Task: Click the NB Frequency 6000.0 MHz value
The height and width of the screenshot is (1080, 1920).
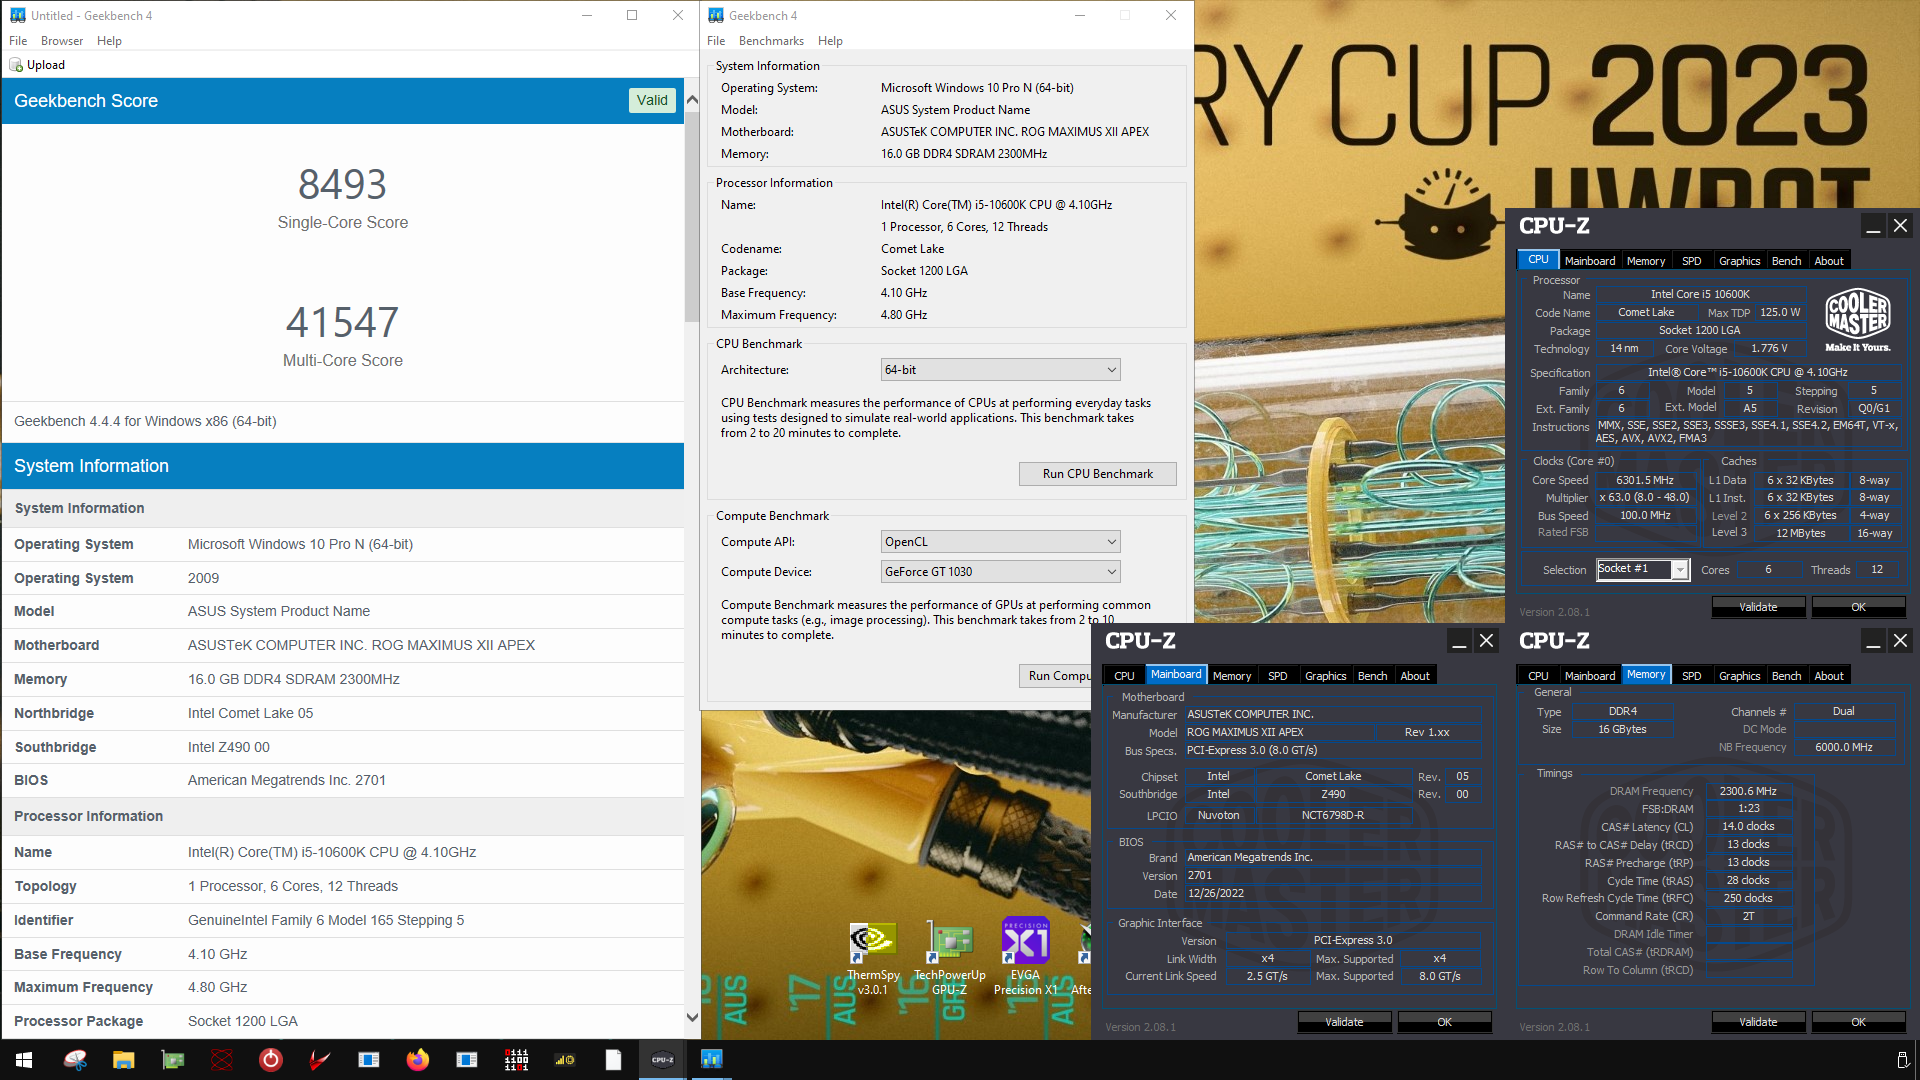Action: (1843, 747)
